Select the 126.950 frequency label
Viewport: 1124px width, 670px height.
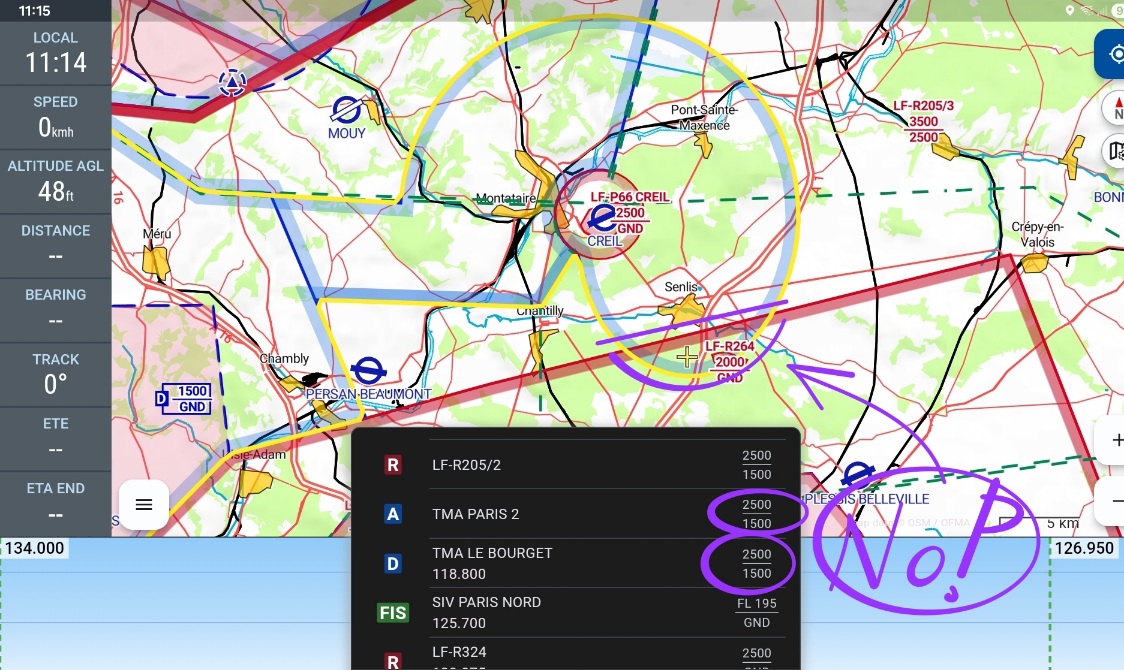point(1086,548)
